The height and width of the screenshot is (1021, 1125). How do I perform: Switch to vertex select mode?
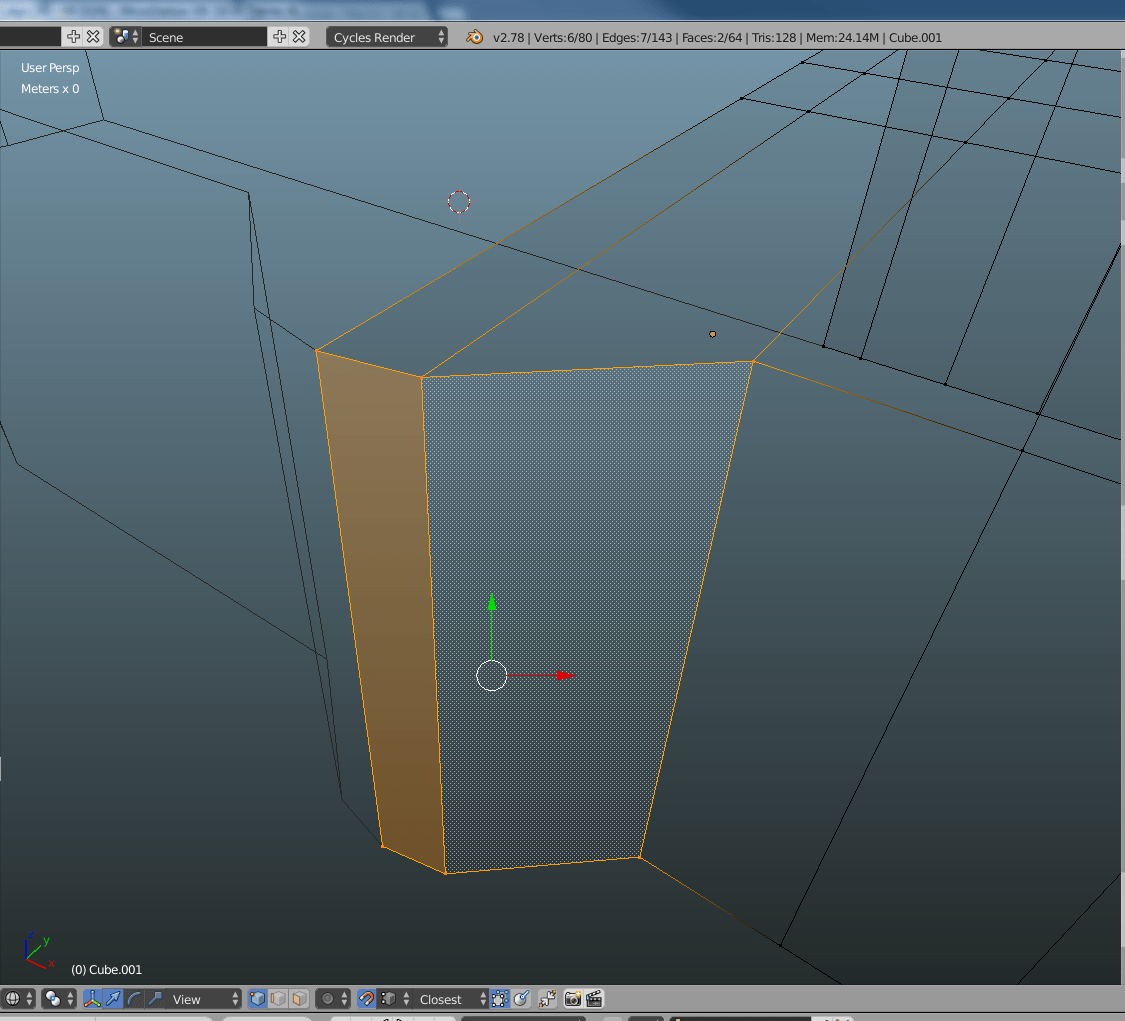point(258,998)
